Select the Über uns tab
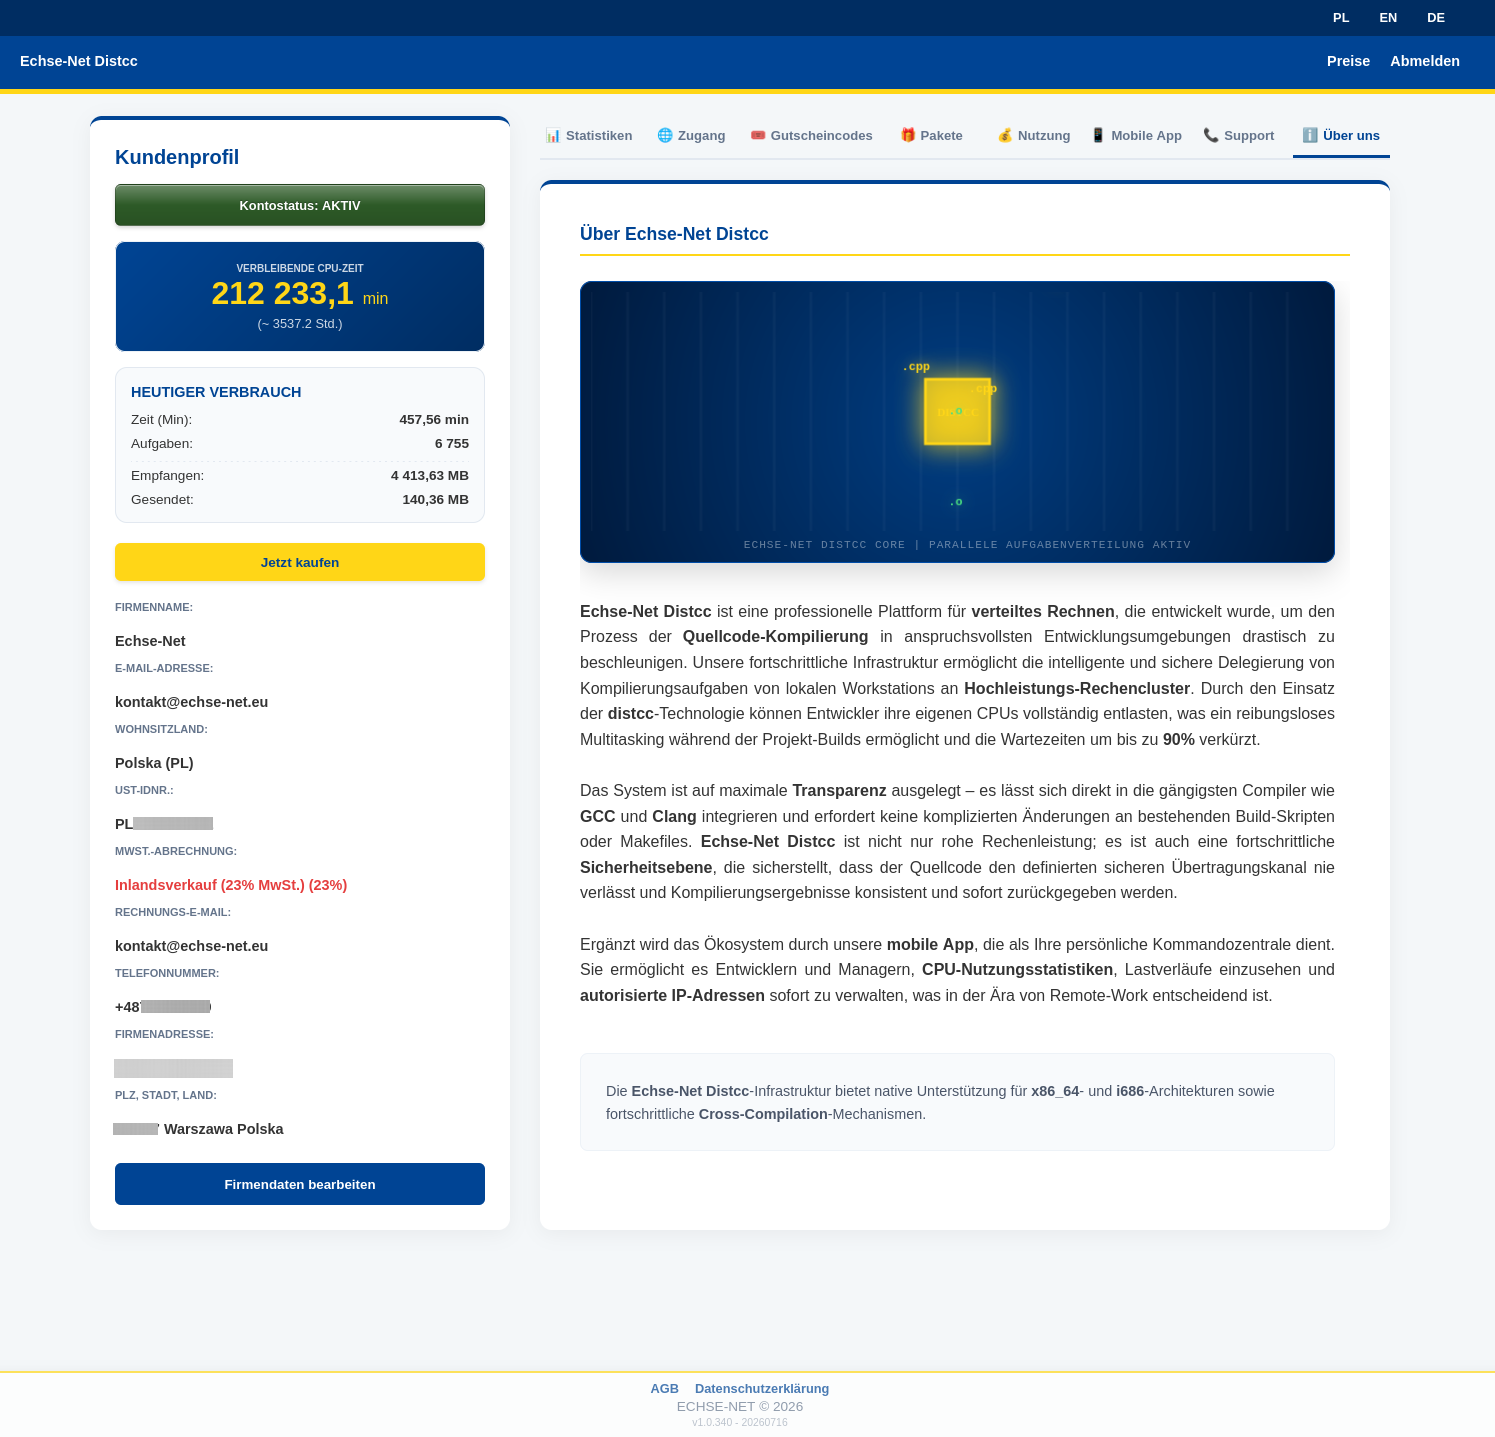The image size is (1495, 1437). click(1341, 136)
